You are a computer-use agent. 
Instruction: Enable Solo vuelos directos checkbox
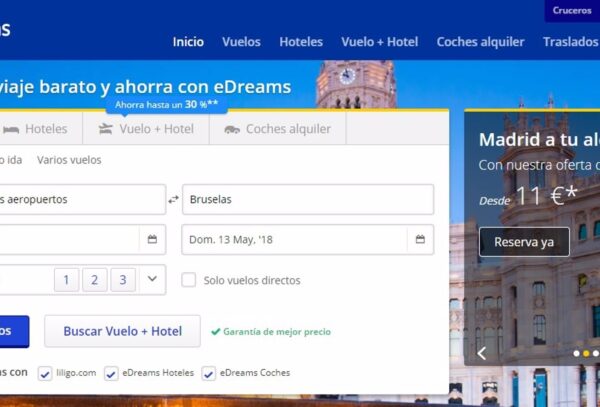[x=188, y=280]
